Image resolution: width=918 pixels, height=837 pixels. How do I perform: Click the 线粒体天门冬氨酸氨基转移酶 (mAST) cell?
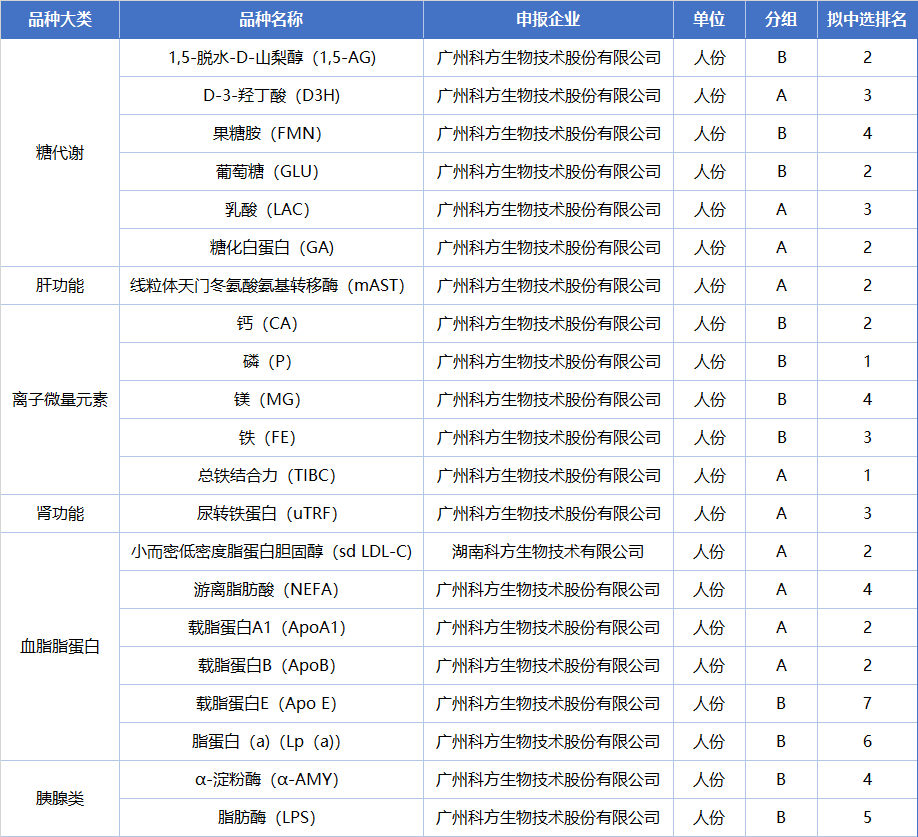(271, 286)
